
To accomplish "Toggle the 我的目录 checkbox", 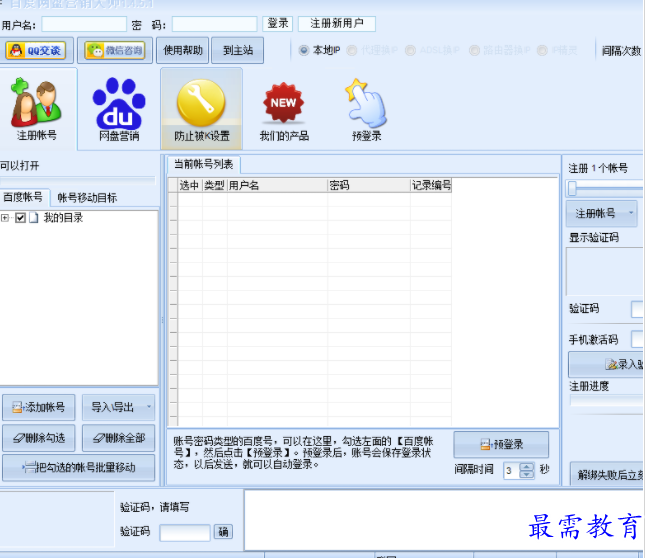I will click(20, 218).
